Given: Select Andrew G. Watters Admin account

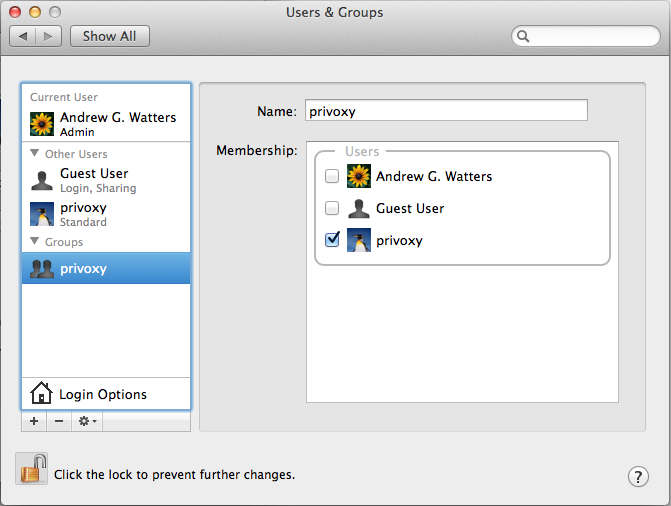Looking at the screenshot, I should pos(106,124).
